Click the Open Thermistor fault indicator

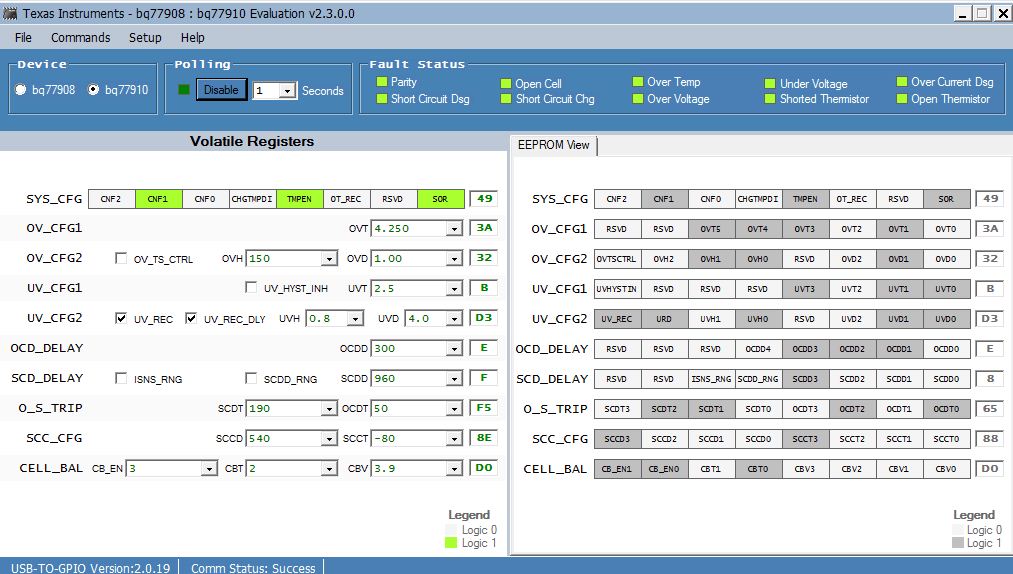point(902,98)
